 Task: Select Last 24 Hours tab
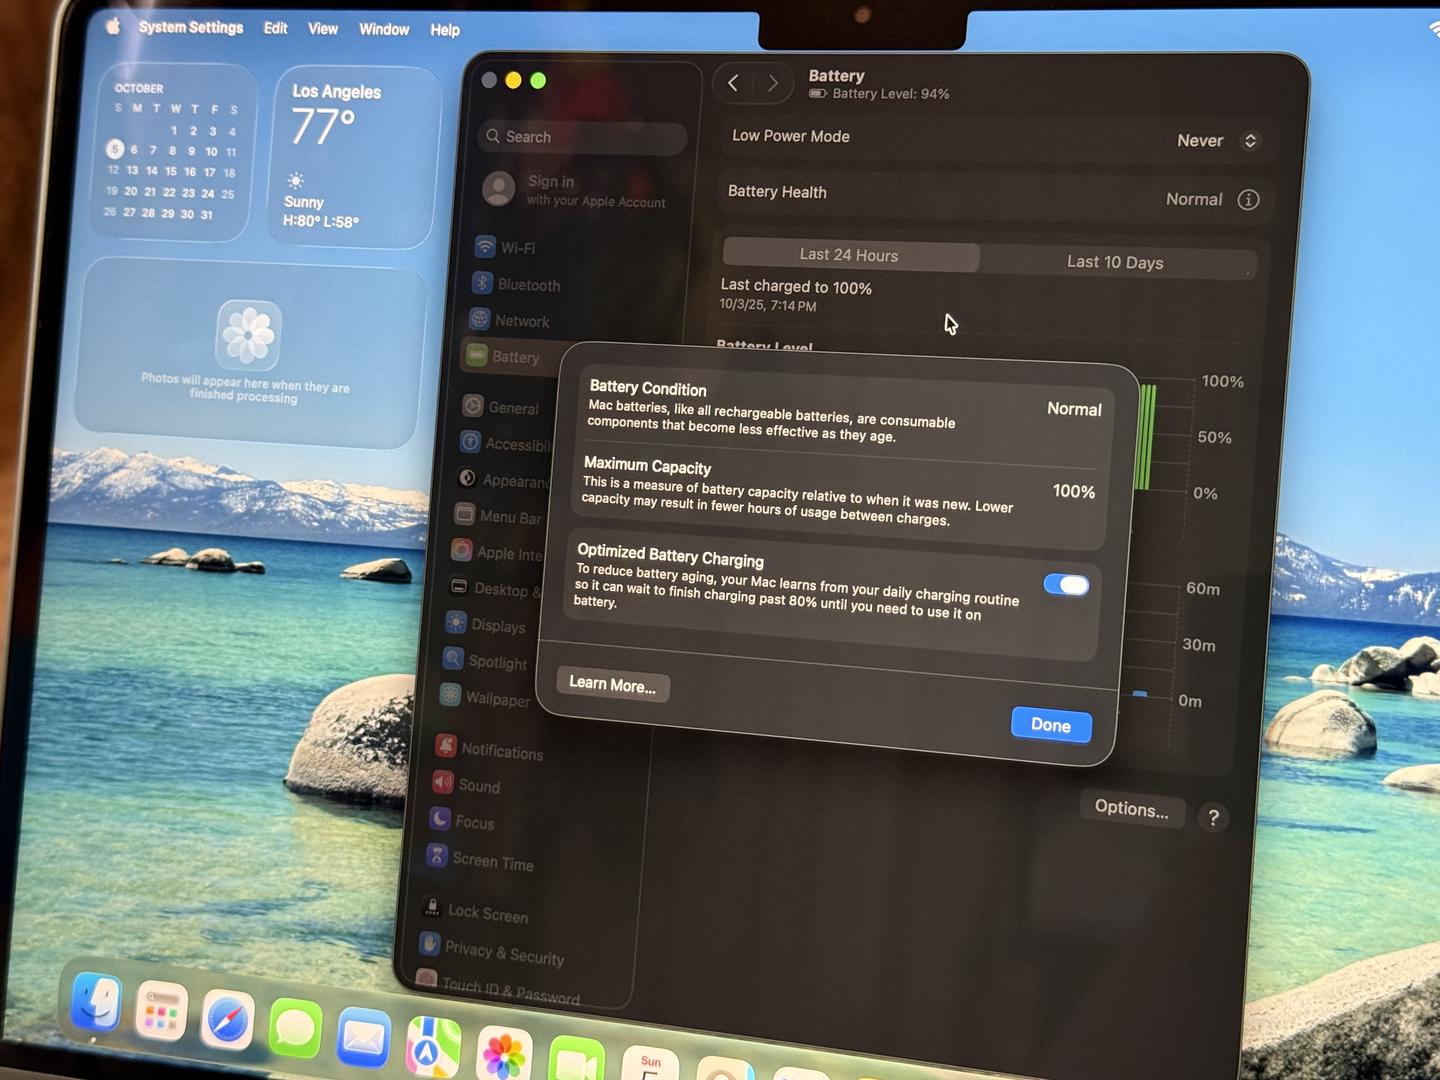tap(849, 255)
